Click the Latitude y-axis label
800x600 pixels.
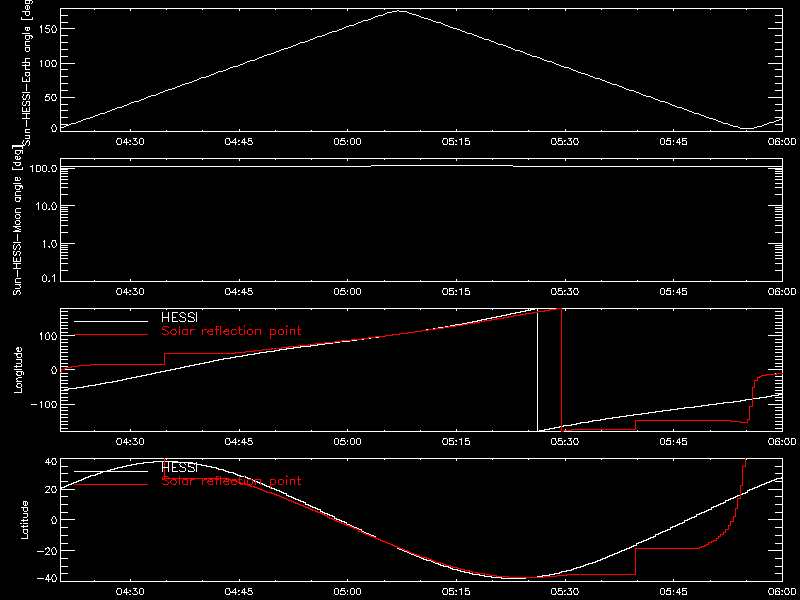pyautogui.click(x=24, y=519)
